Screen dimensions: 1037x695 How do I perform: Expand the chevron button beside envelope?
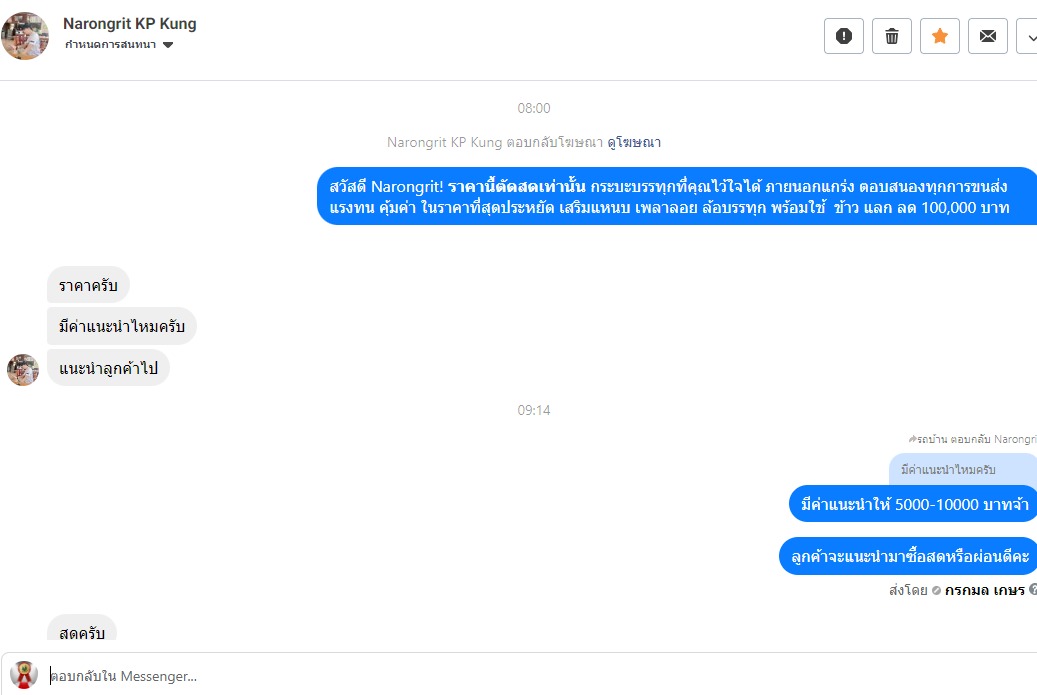1028,36
